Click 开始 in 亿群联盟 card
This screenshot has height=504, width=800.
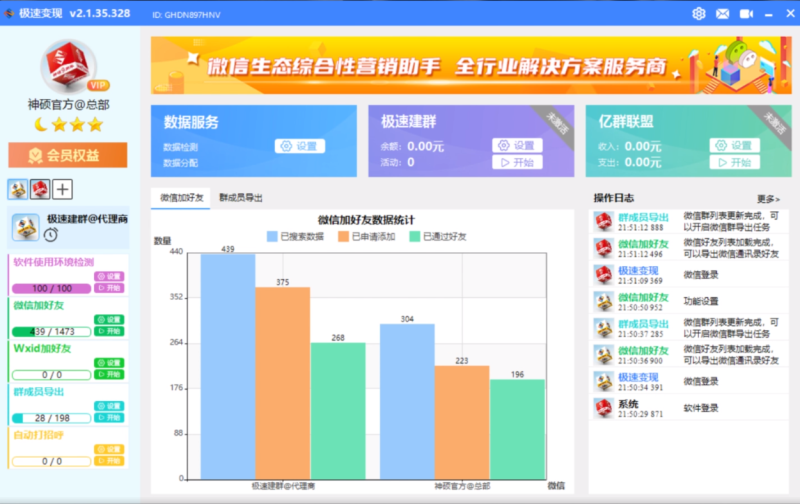(x=735, y=163)
